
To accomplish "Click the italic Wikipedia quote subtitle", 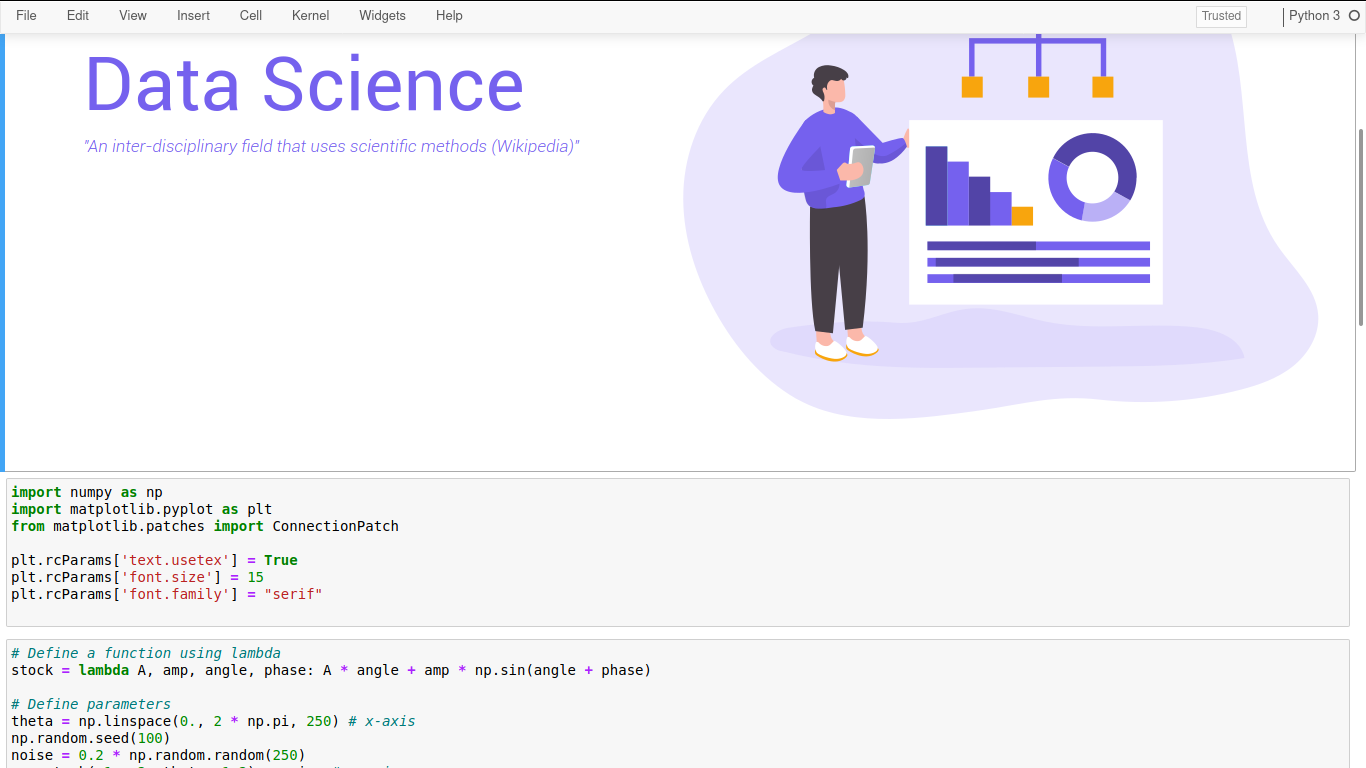I will [x=332, y=147].
